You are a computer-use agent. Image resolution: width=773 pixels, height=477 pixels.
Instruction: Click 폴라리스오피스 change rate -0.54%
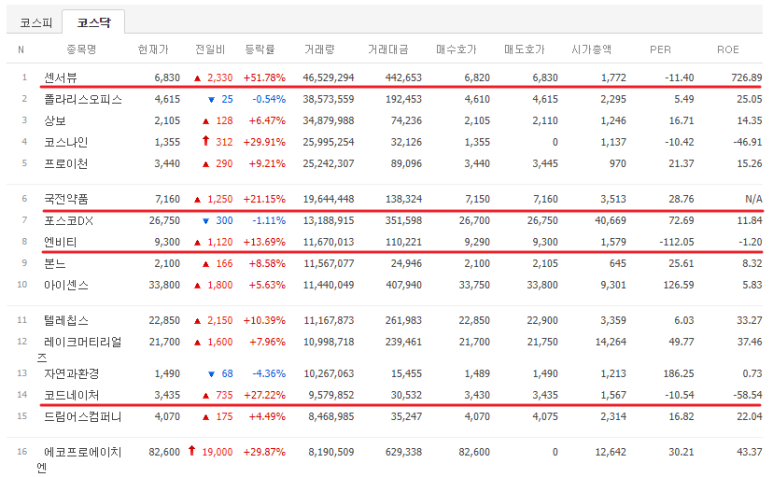tap(269, 99)
